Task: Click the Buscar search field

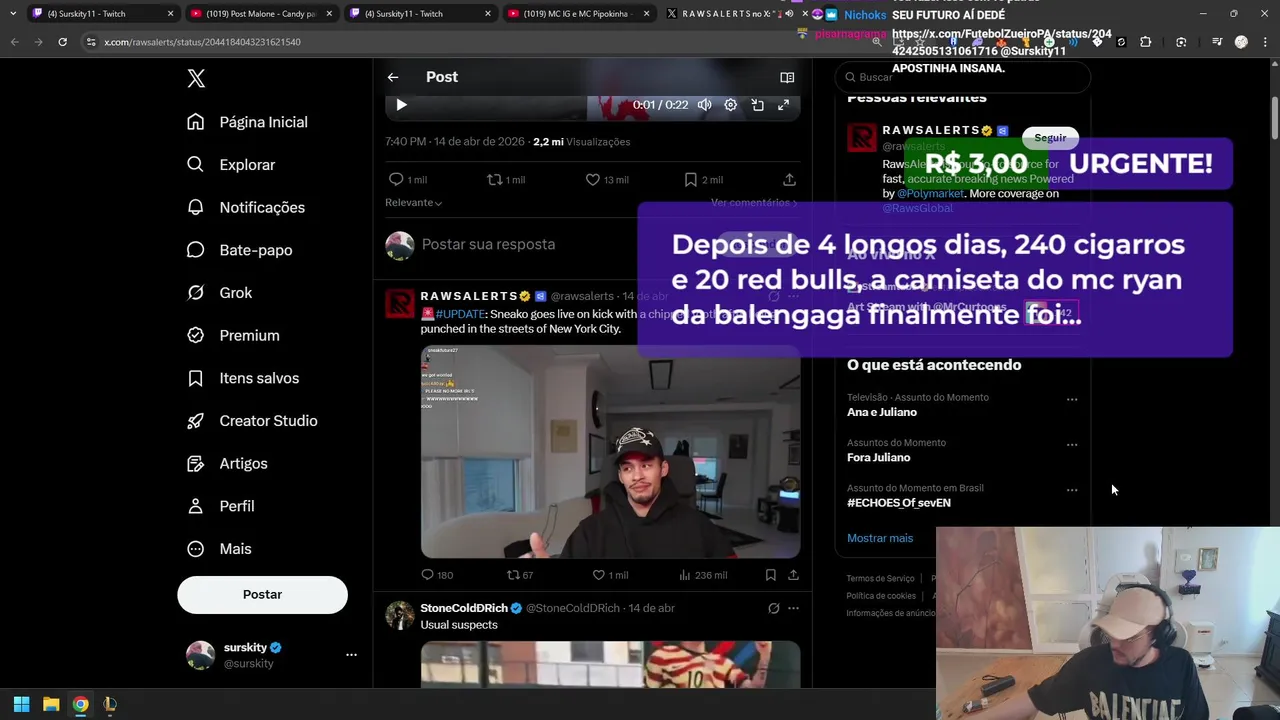Action: [x=962, y=77]
